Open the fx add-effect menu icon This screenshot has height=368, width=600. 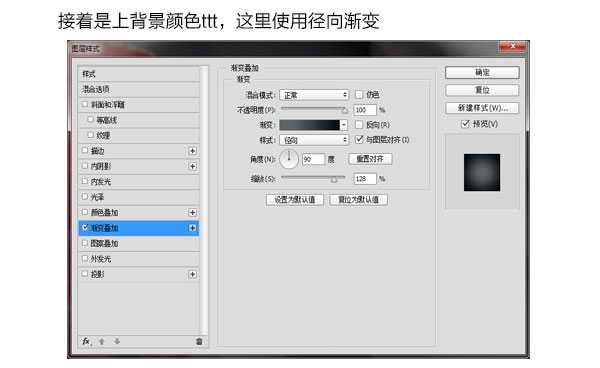pos(86,341)
